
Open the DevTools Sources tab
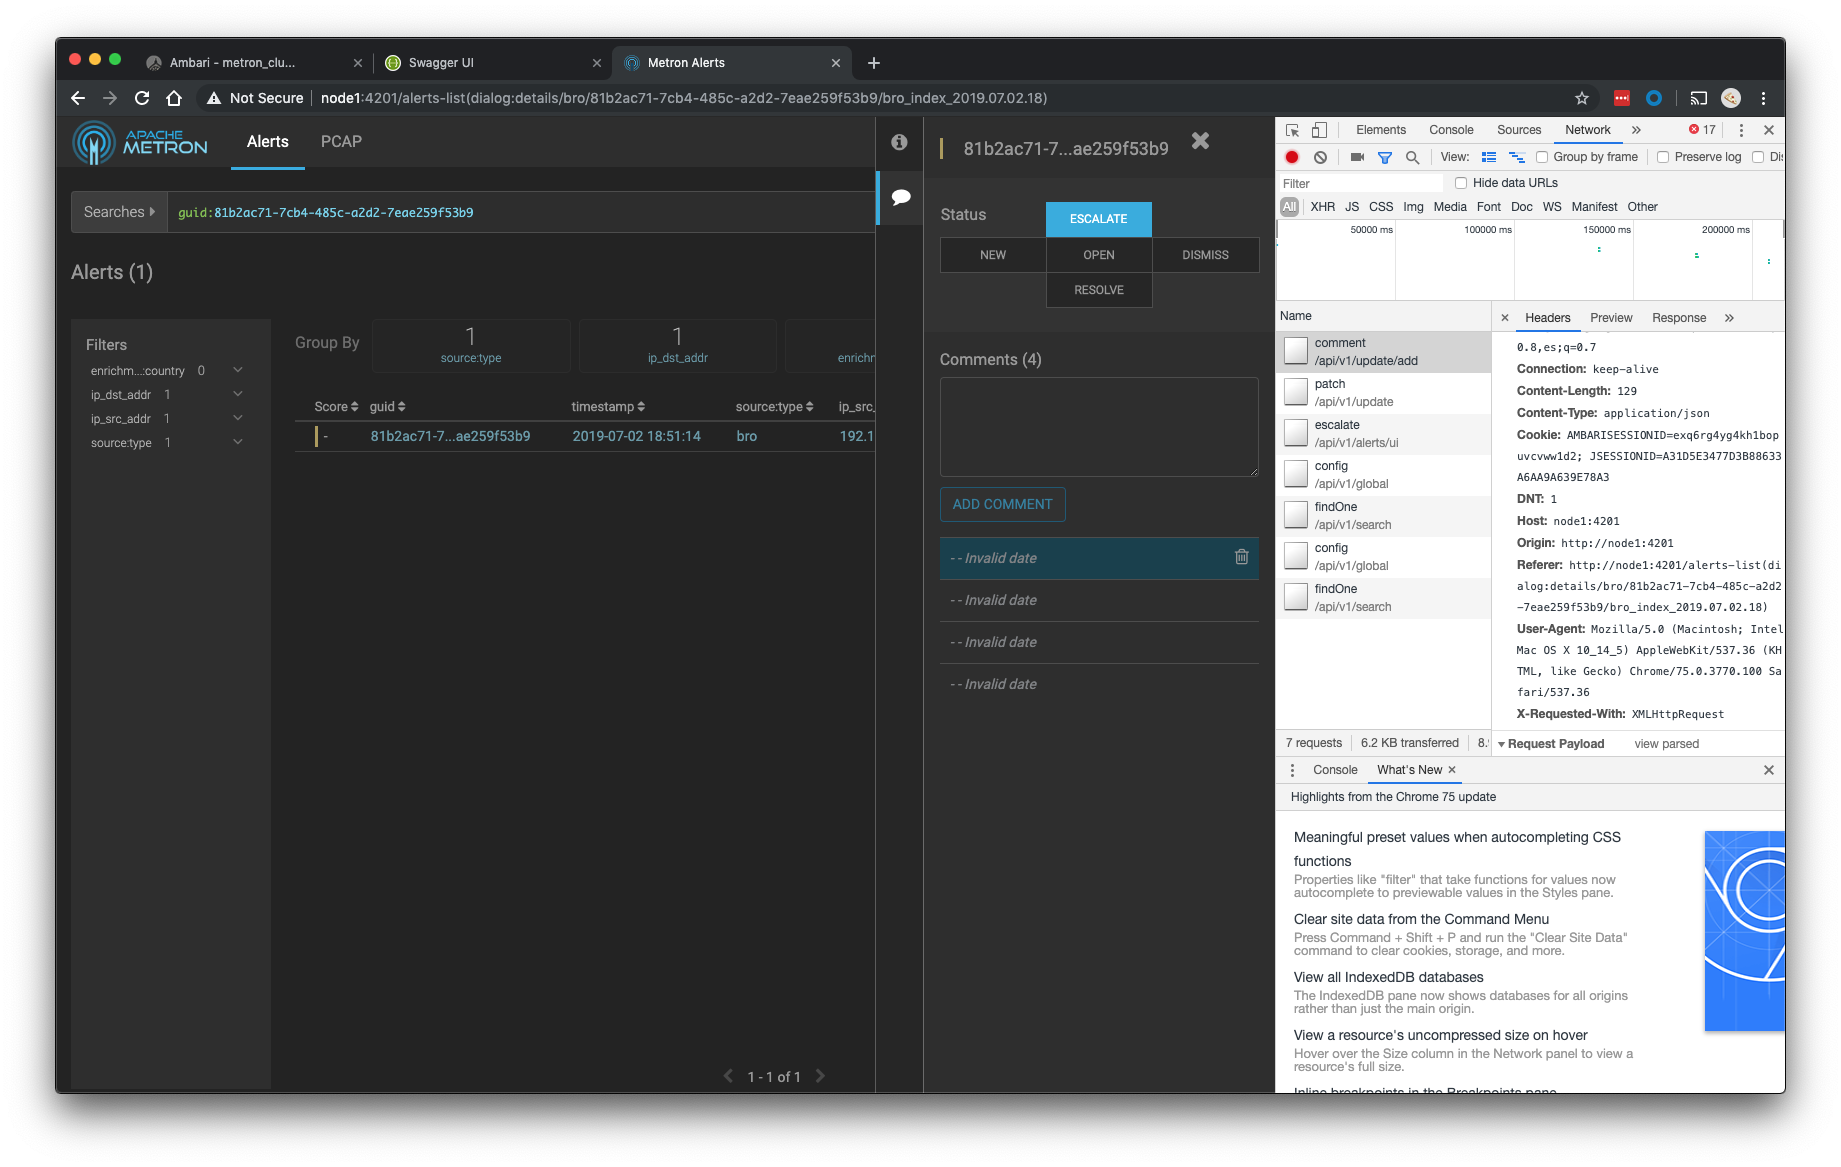coord(1518,130)
